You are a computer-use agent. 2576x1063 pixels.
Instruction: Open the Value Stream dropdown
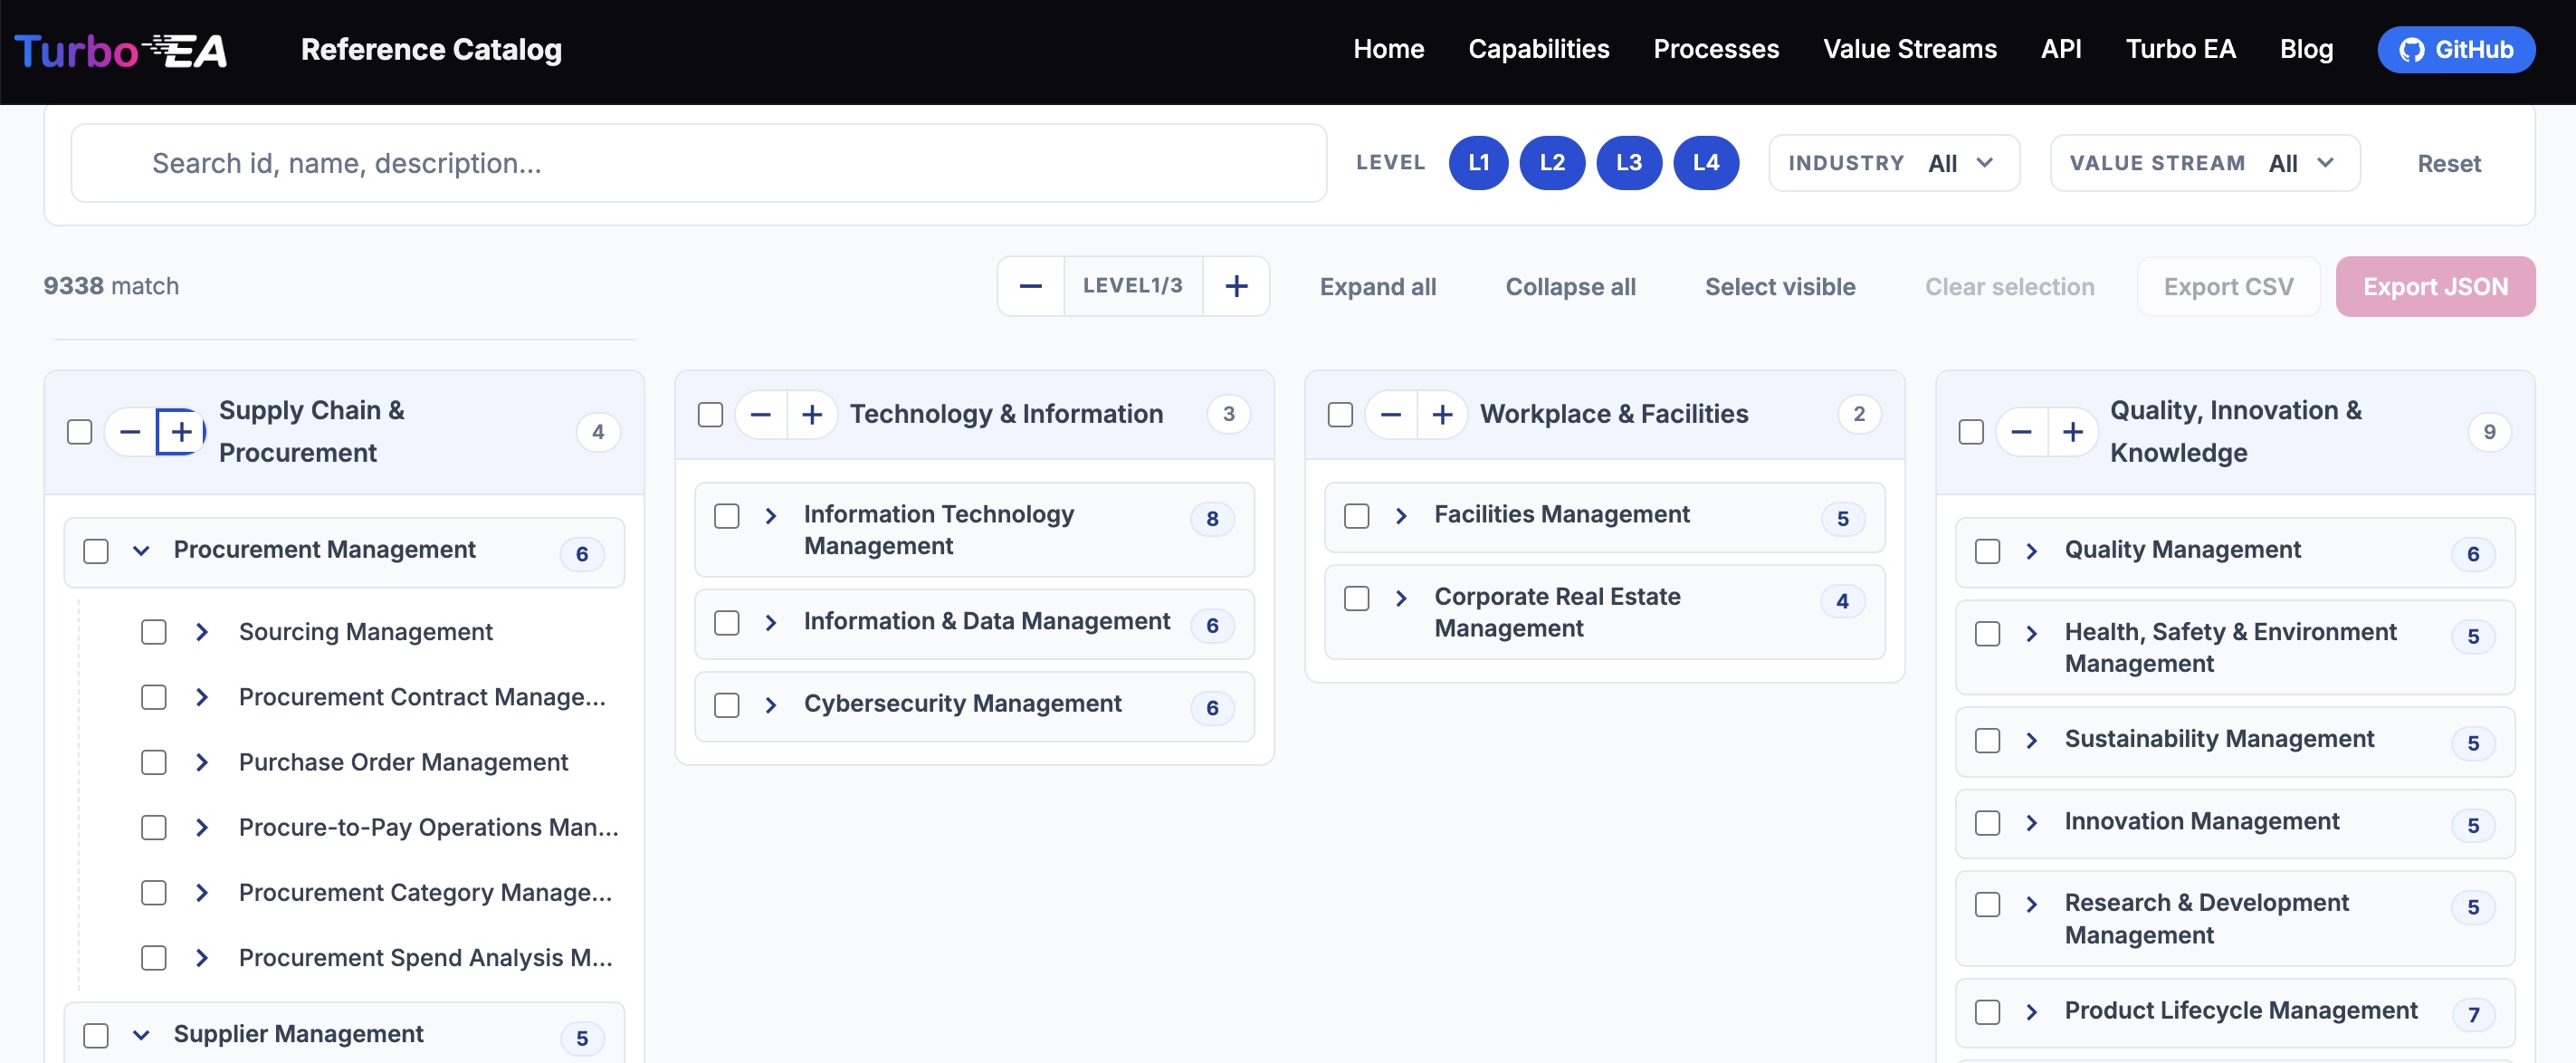2205,163
